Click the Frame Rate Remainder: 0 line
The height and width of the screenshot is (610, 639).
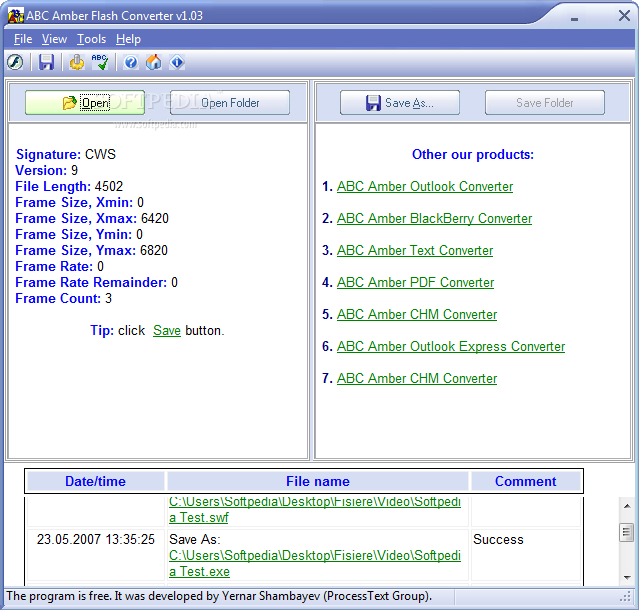pyautogui.click(x=96, y=282)
